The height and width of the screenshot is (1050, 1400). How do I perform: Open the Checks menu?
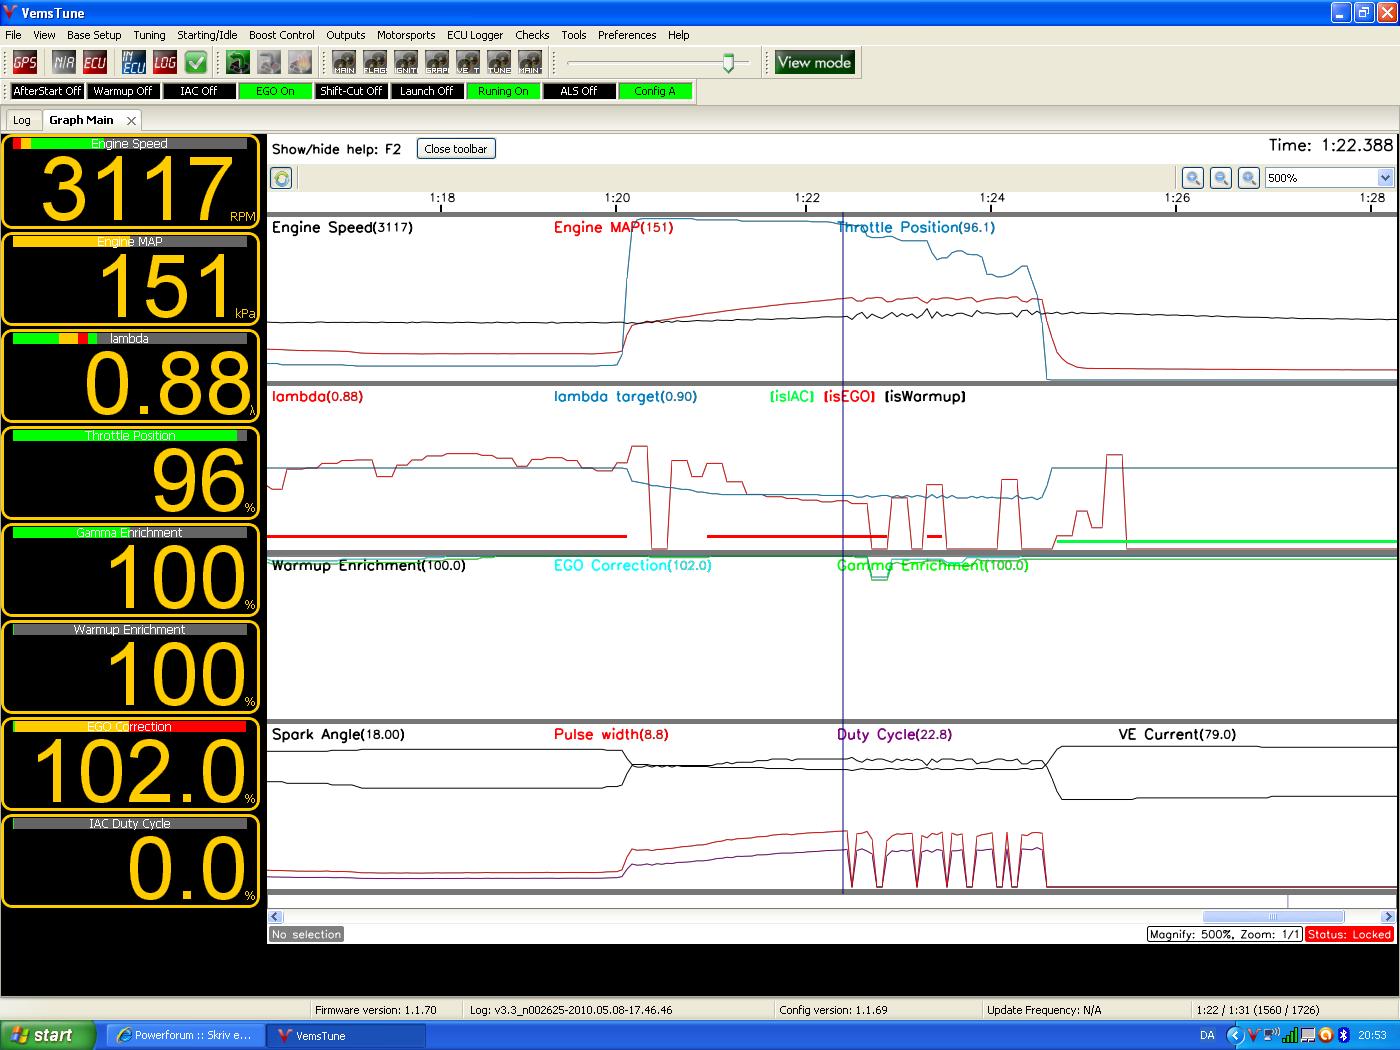tap(532, 35)
